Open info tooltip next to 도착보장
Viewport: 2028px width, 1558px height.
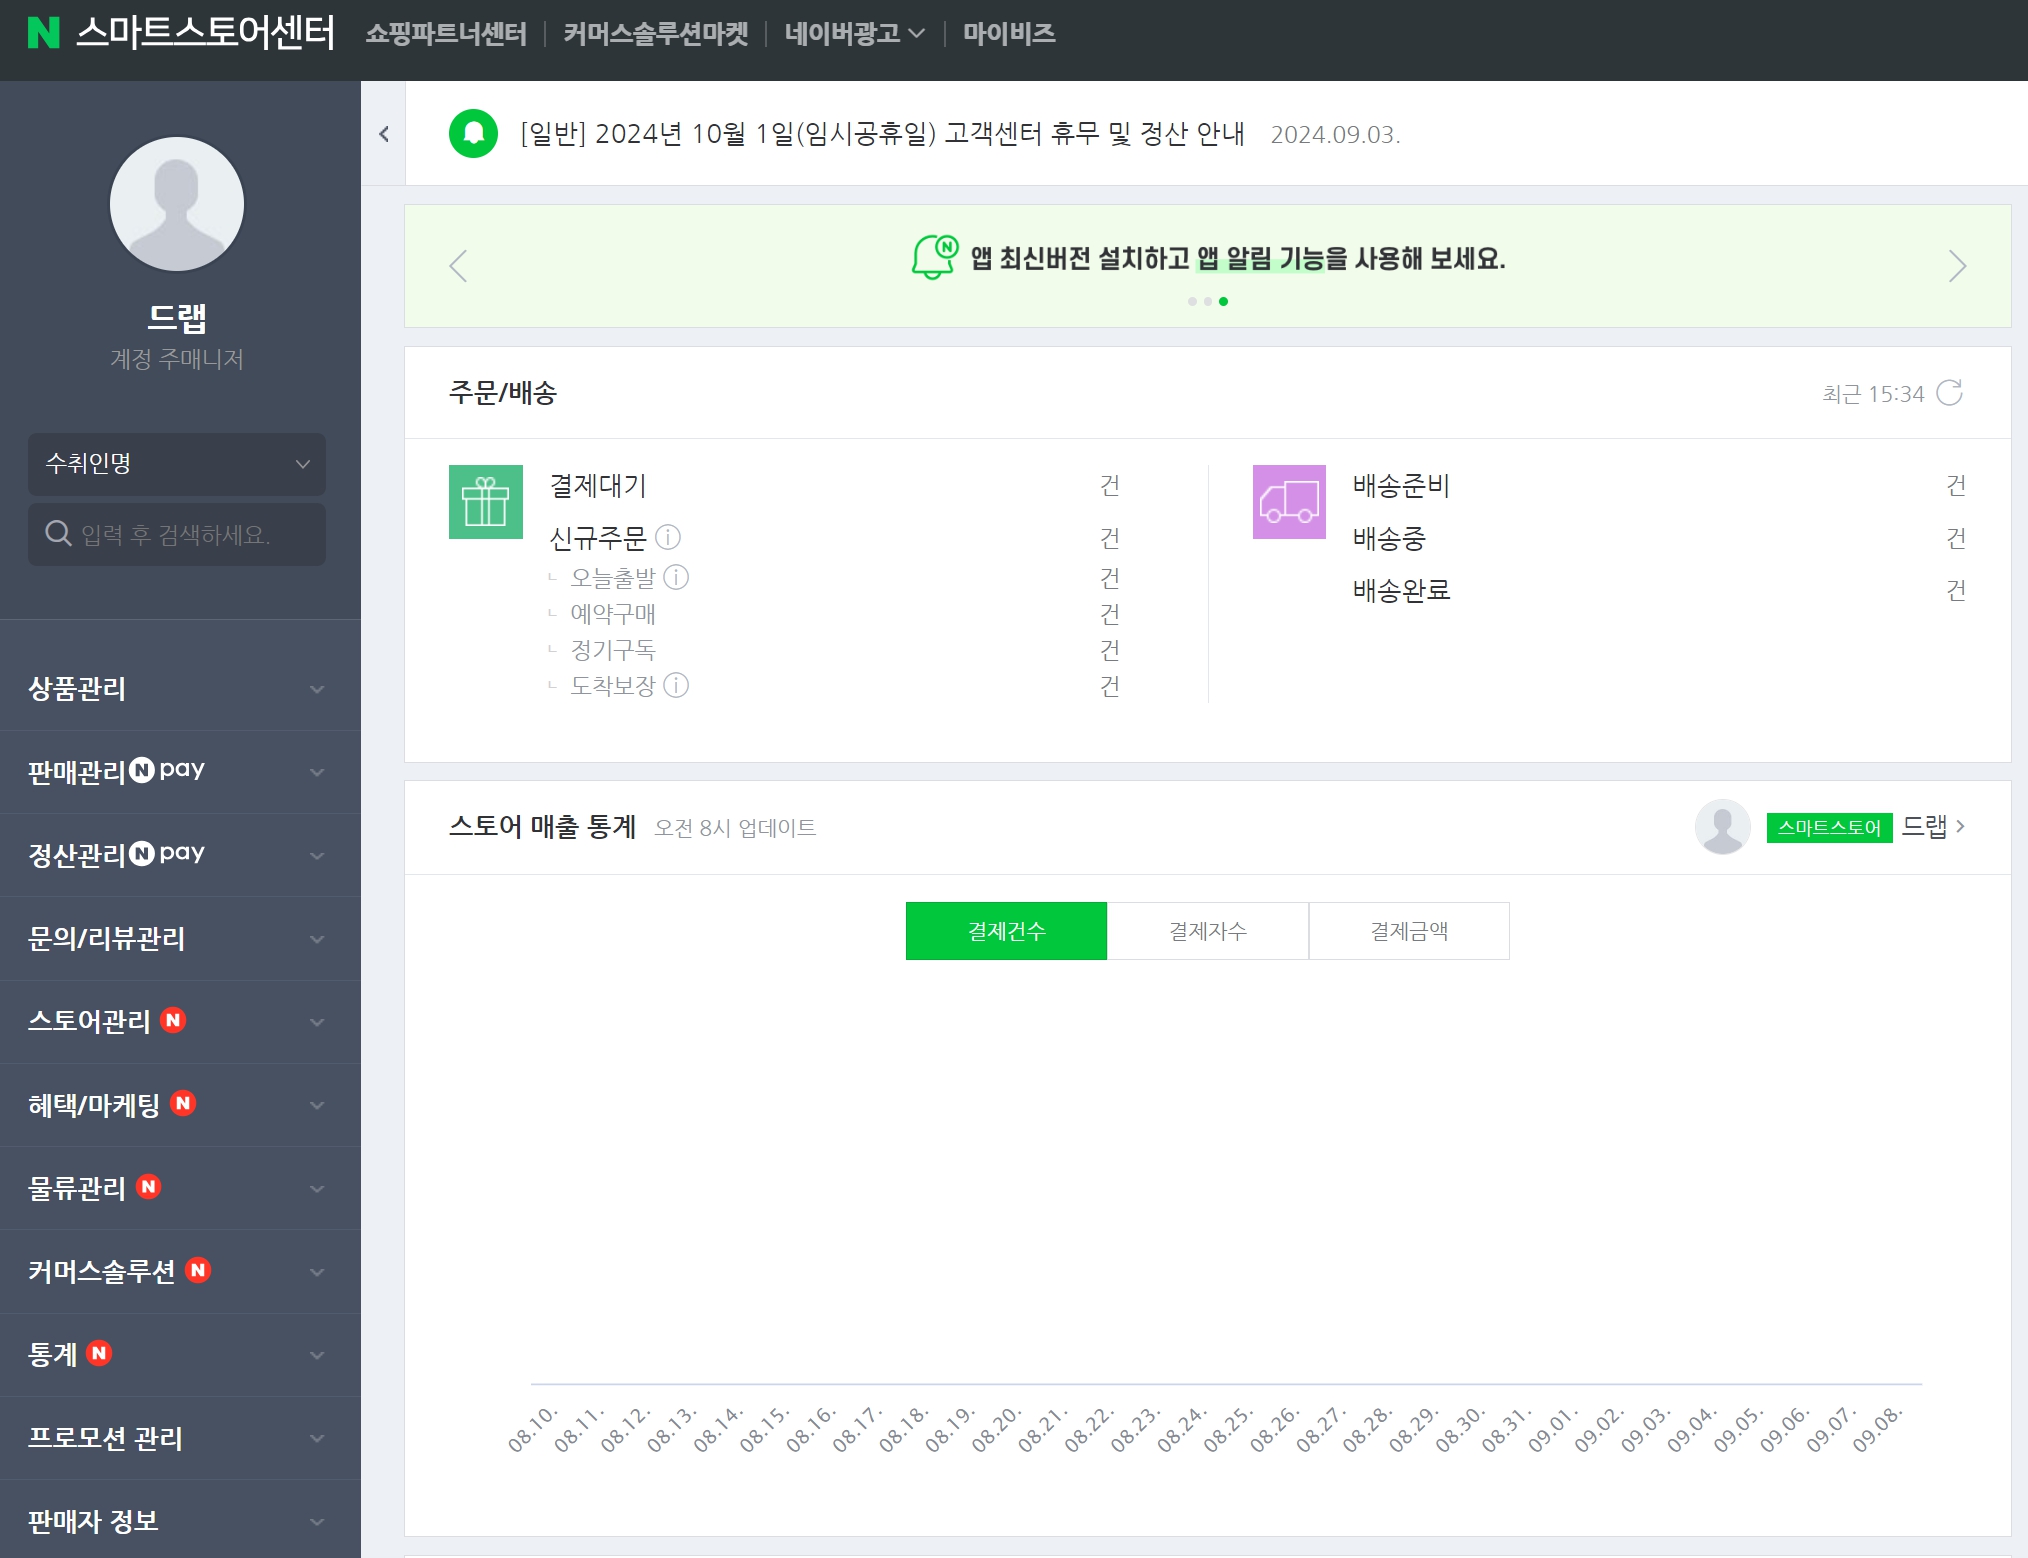(x=676, y=685)
